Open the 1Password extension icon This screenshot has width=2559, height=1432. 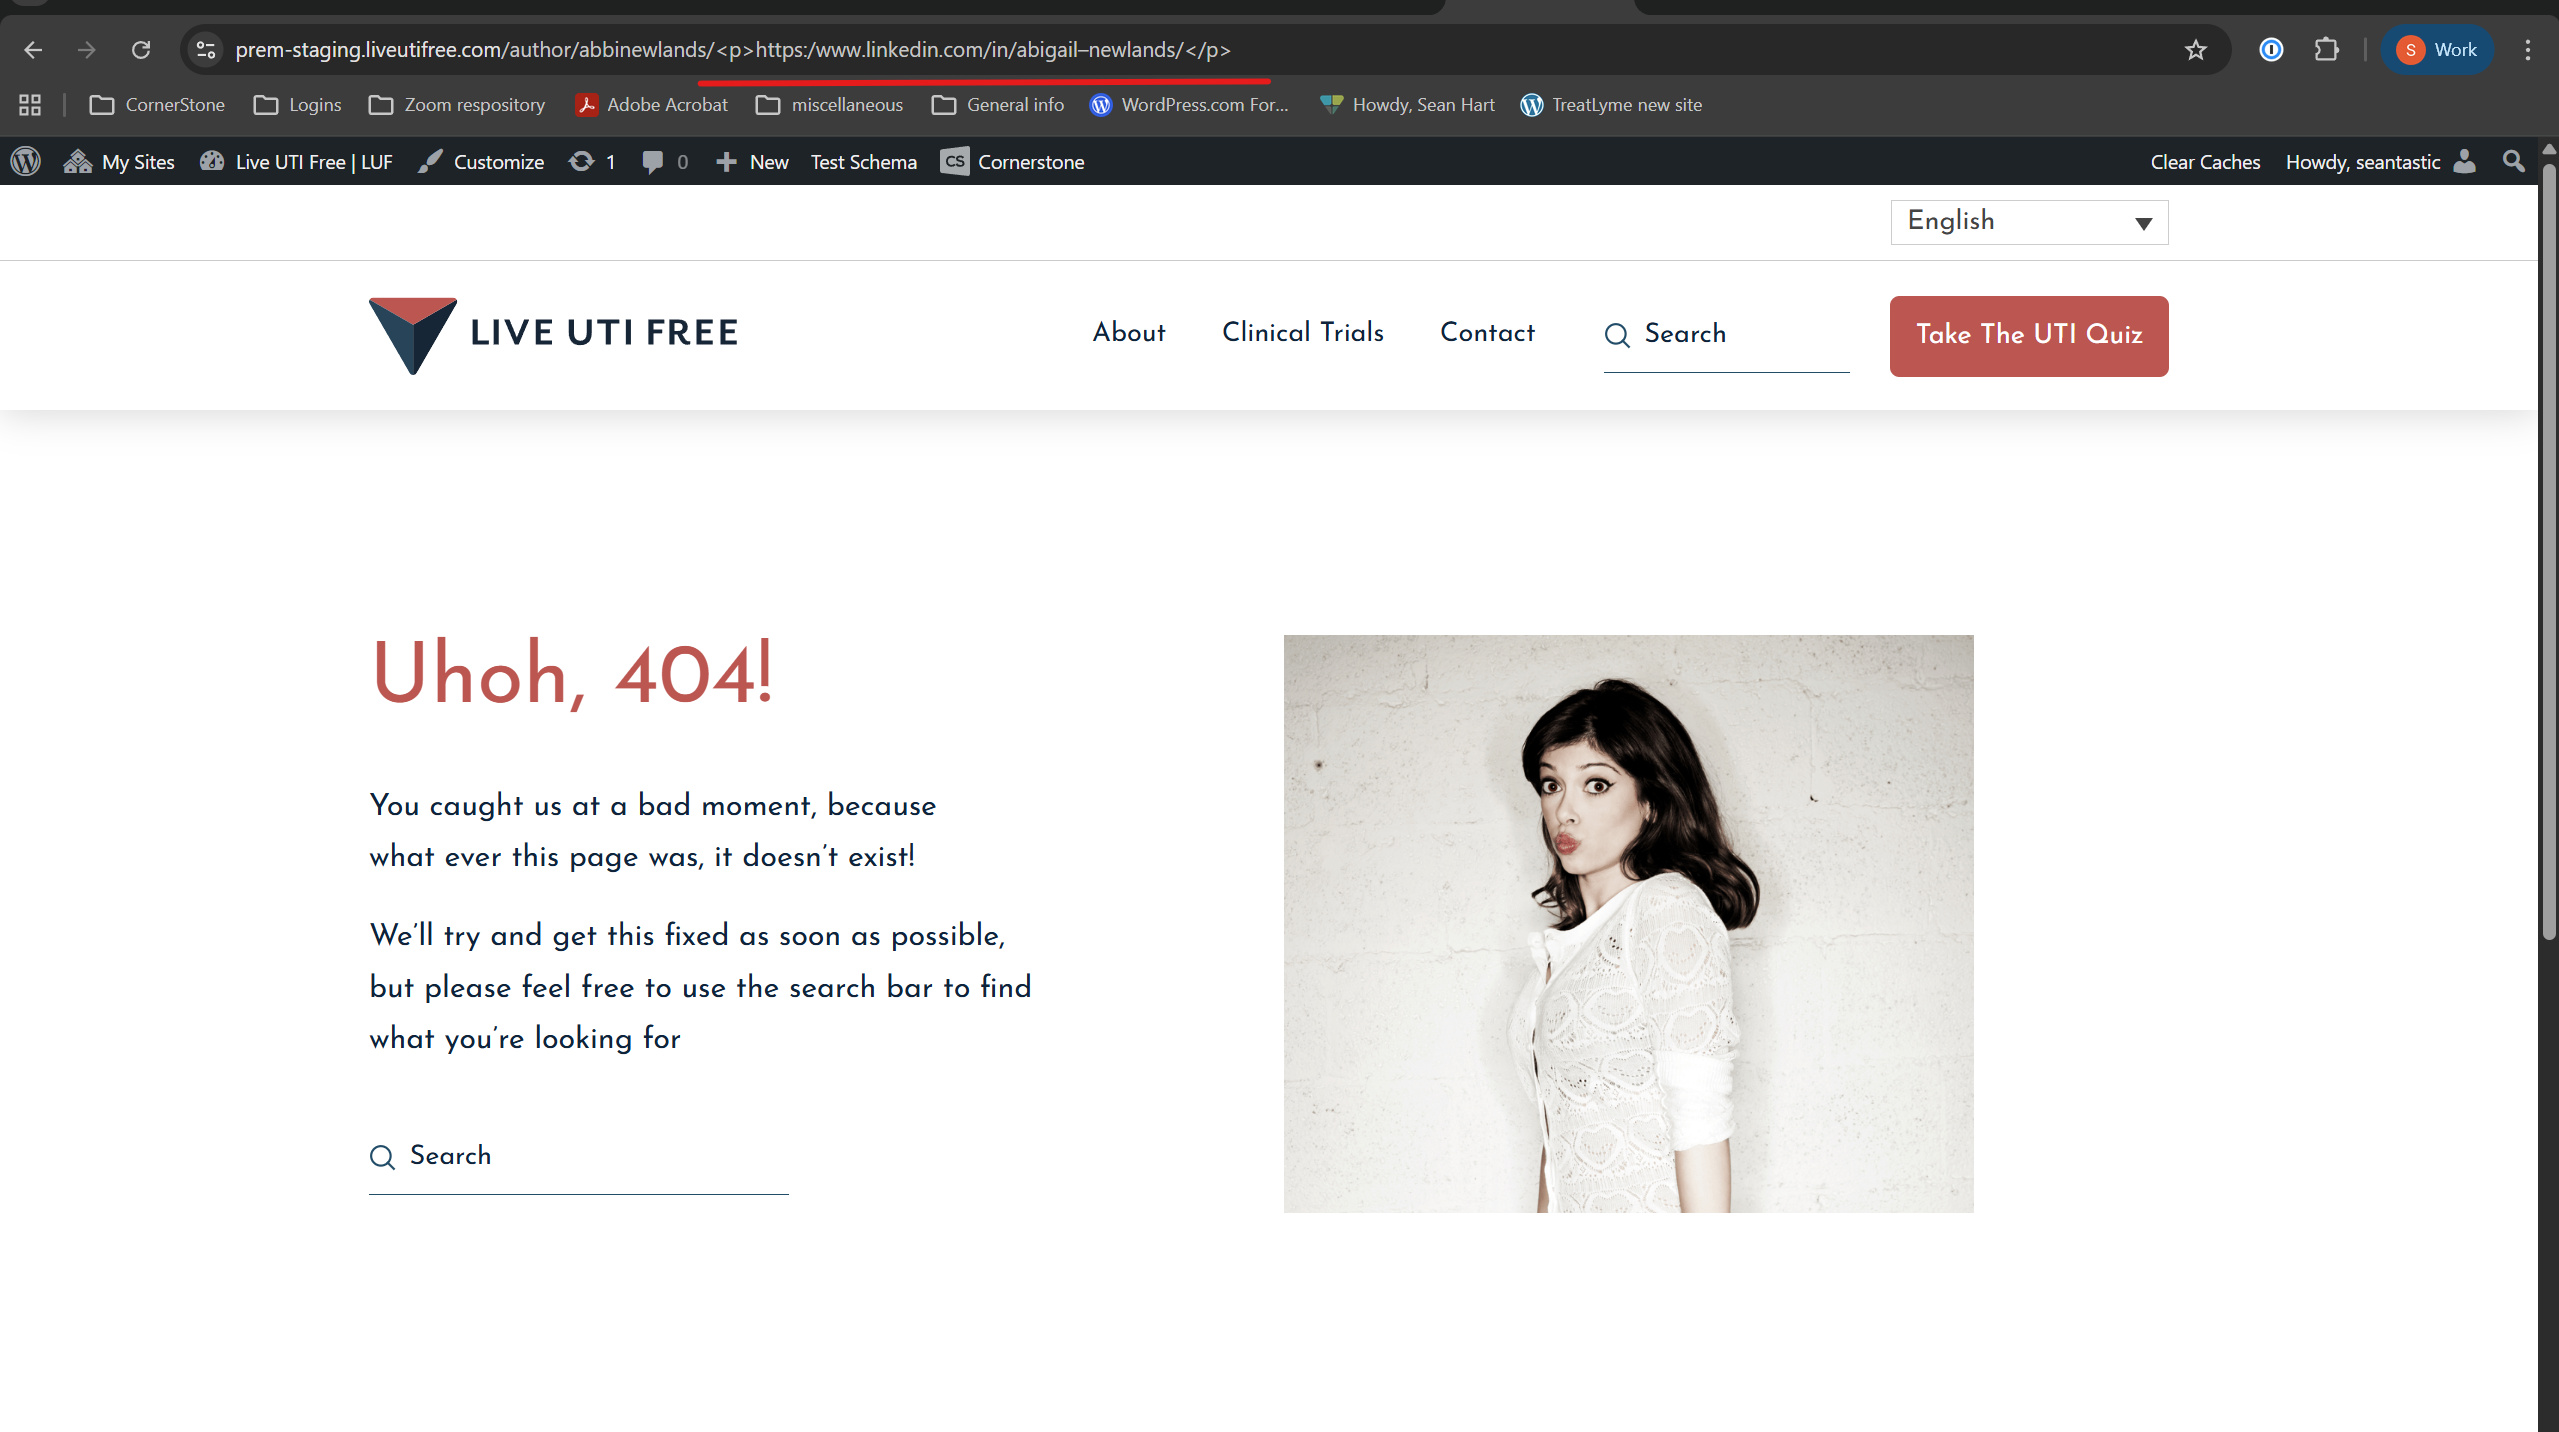[2271, 49]
